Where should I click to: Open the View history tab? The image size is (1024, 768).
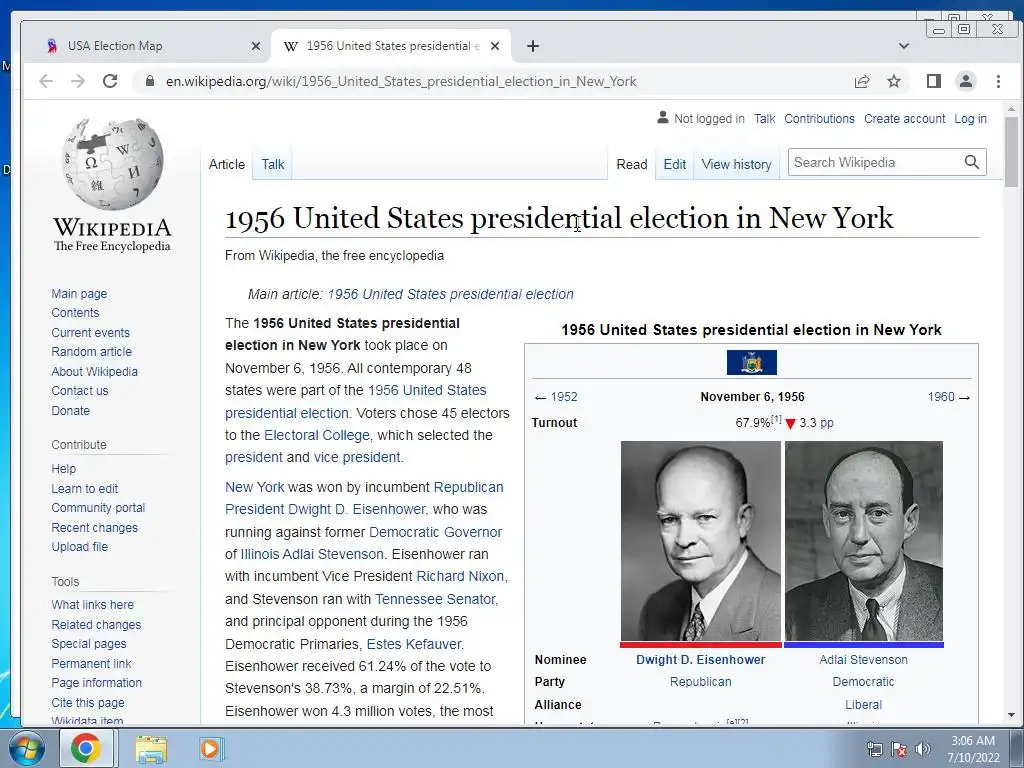click(736, 165)
